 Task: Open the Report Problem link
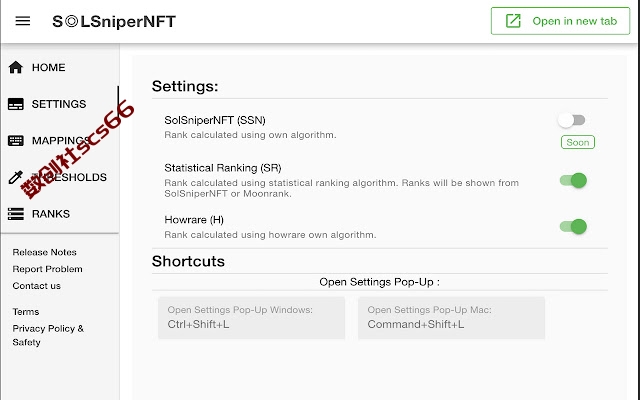point(47,269)
